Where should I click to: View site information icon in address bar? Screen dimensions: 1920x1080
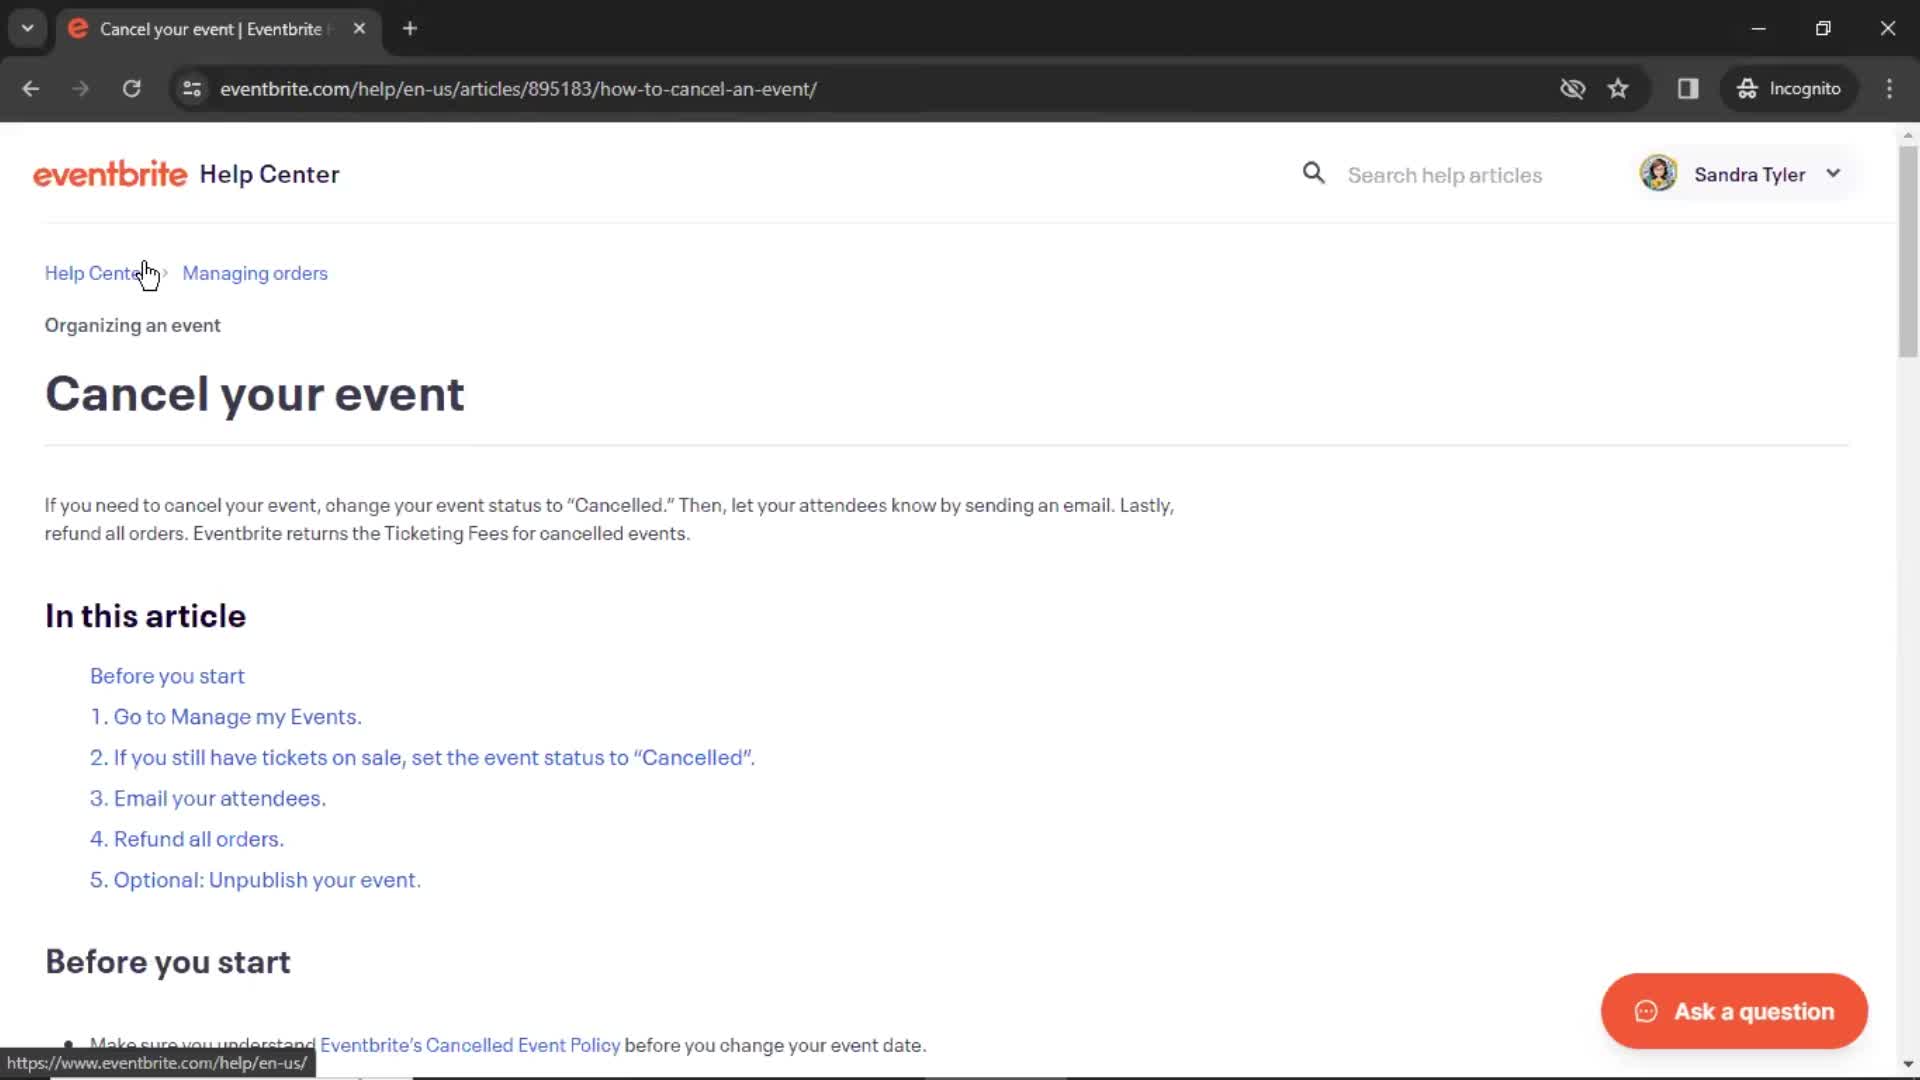192,89
